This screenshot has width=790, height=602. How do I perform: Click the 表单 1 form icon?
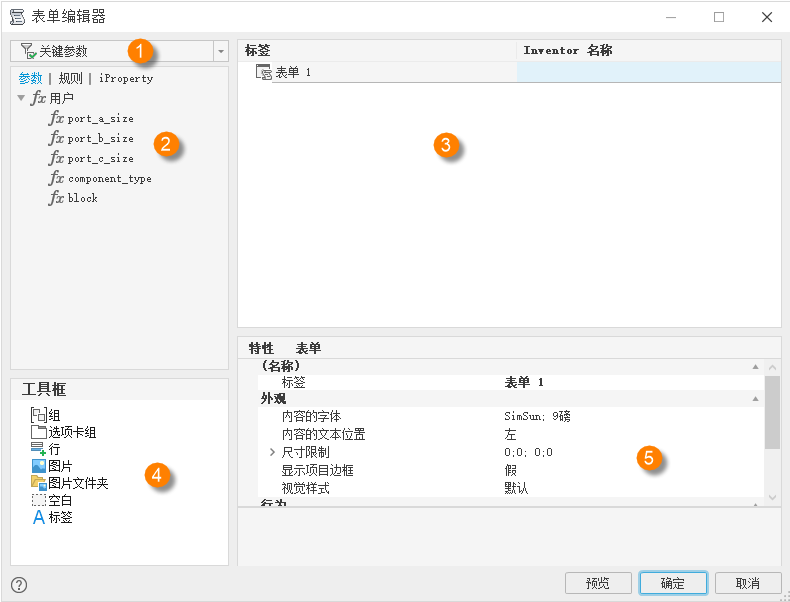click(264, 72)
